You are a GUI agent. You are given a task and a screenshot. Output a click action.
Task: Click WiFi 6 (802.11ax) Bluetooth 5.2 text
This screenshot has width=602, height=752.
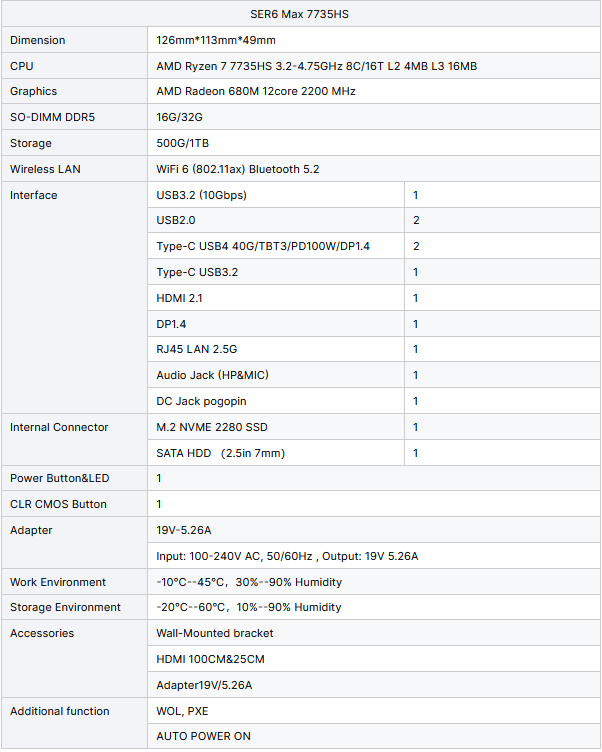[x=237, y=169]
